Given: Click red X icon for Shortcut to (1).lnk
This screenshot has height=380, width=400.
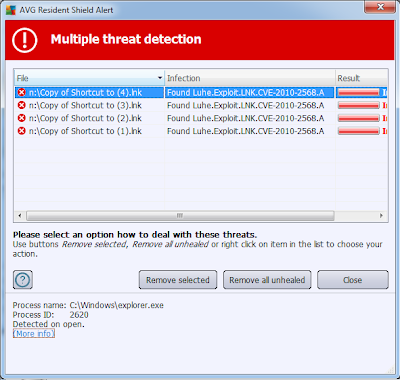Looking at the screenshot, I should 22,131.
